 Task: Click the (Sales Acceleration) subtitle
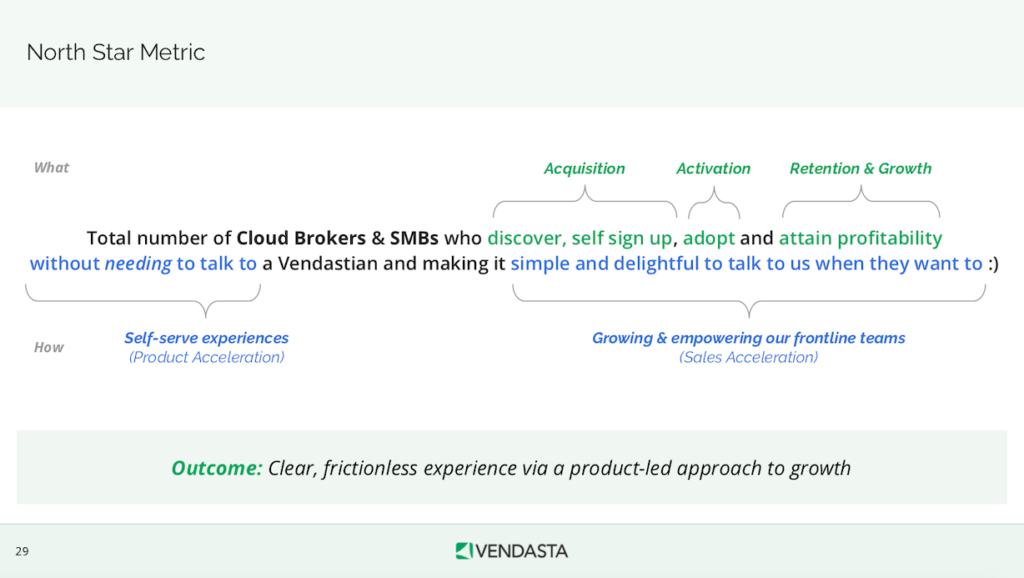click(748, 357)
